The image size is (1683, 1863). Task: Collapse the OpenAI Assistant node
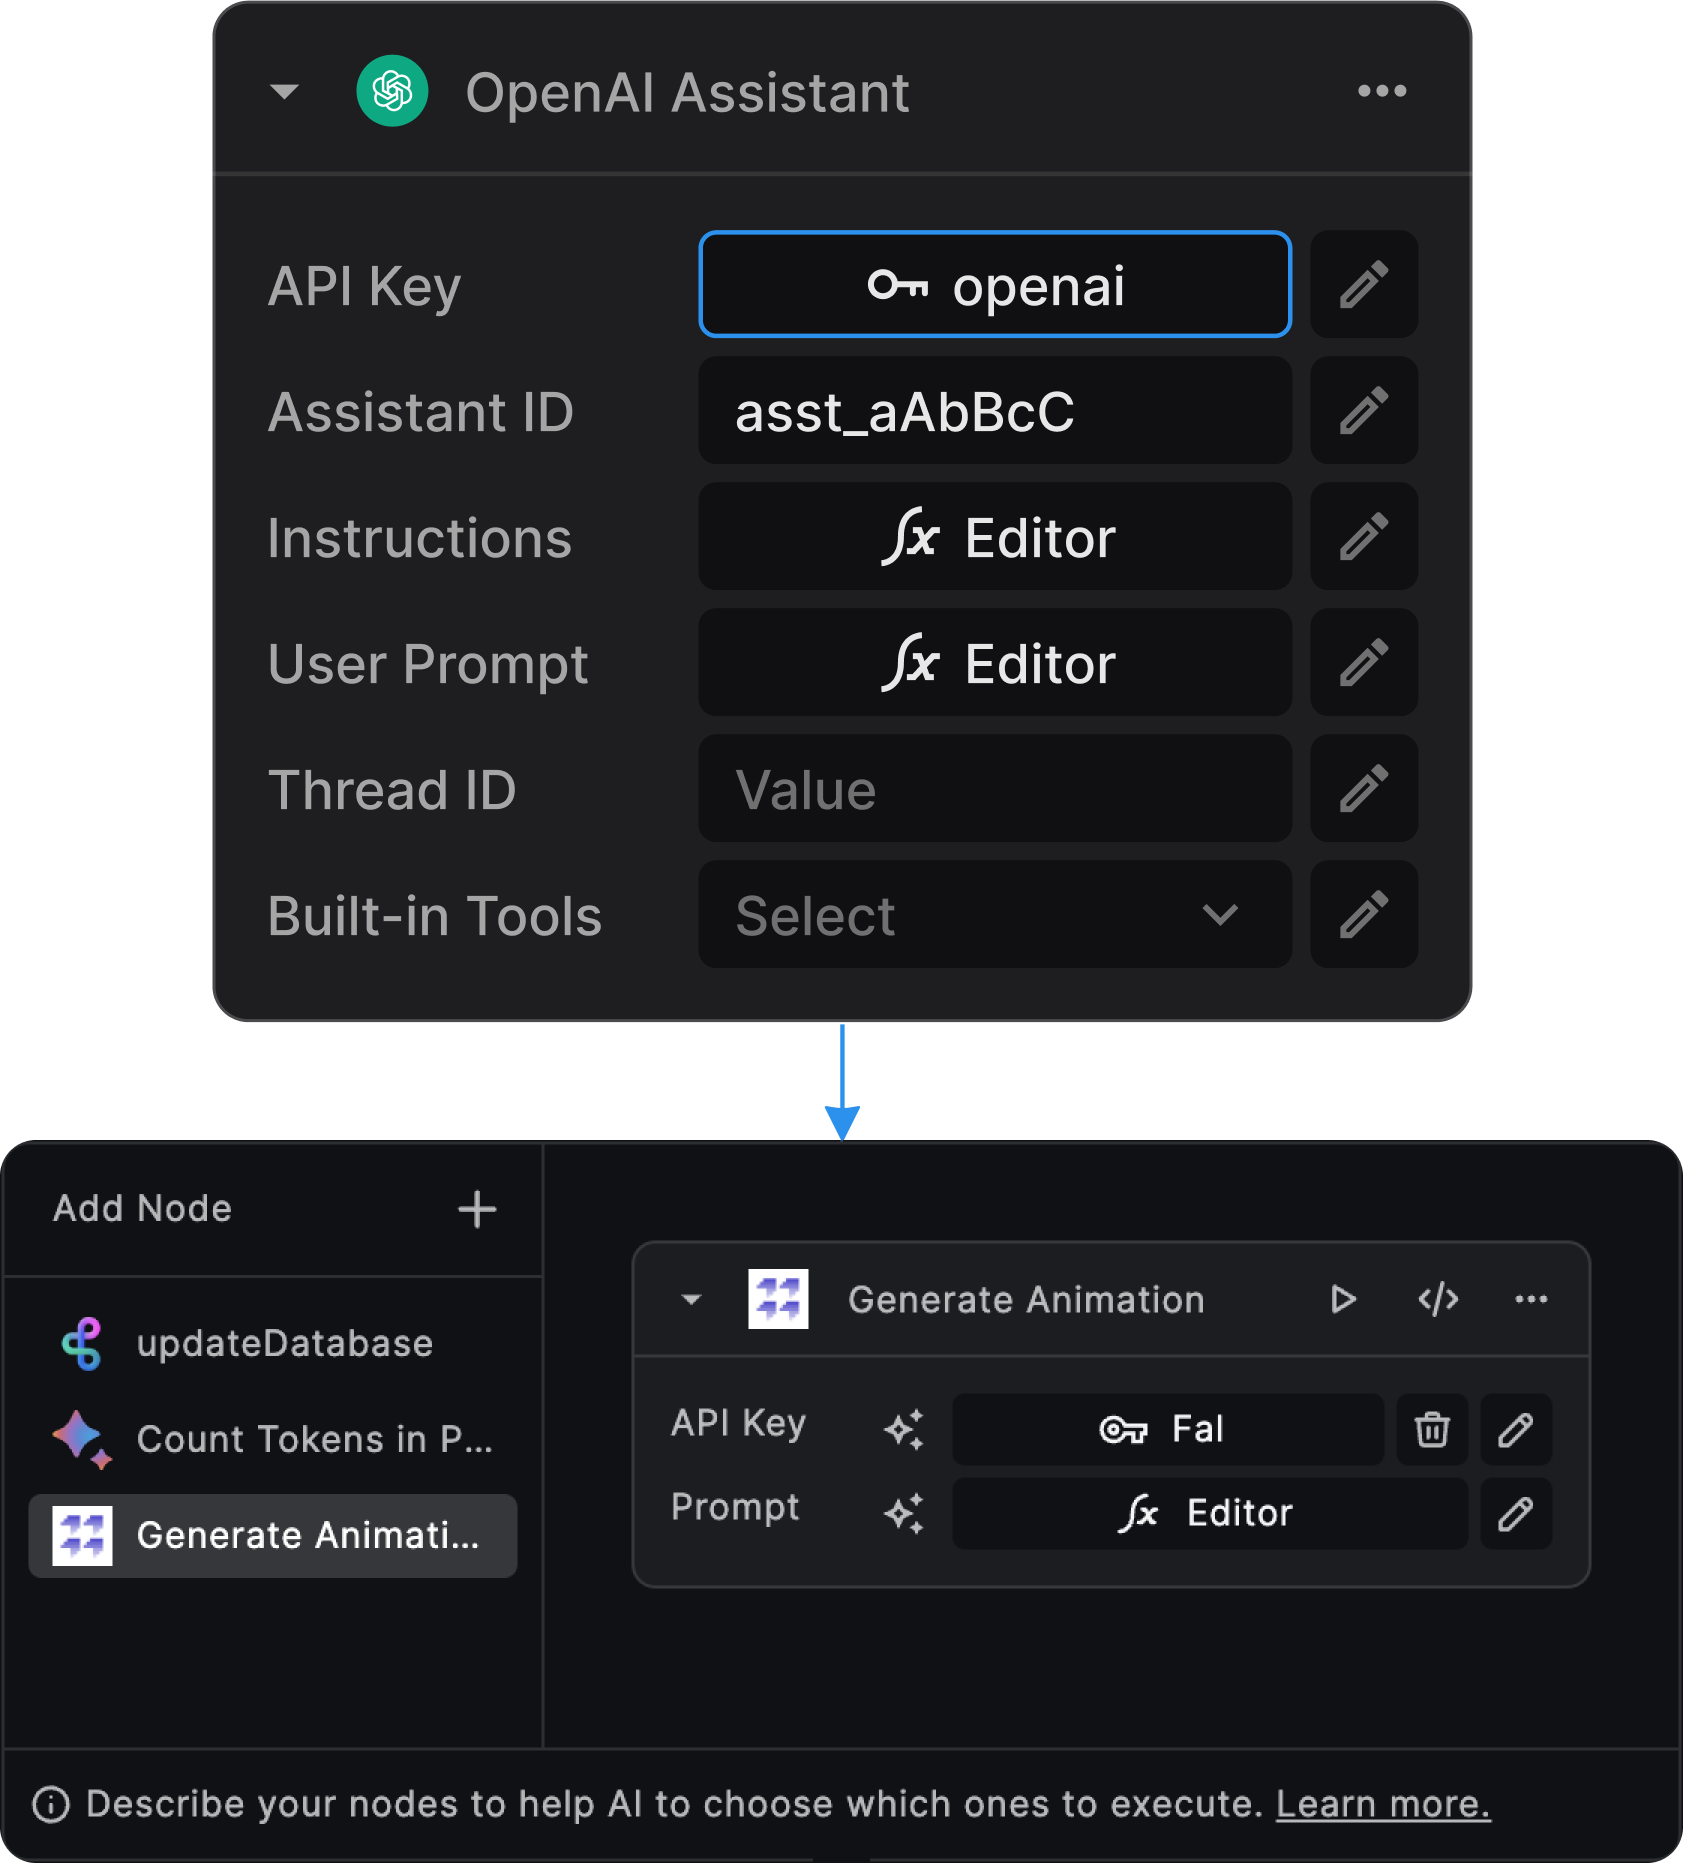283,91
